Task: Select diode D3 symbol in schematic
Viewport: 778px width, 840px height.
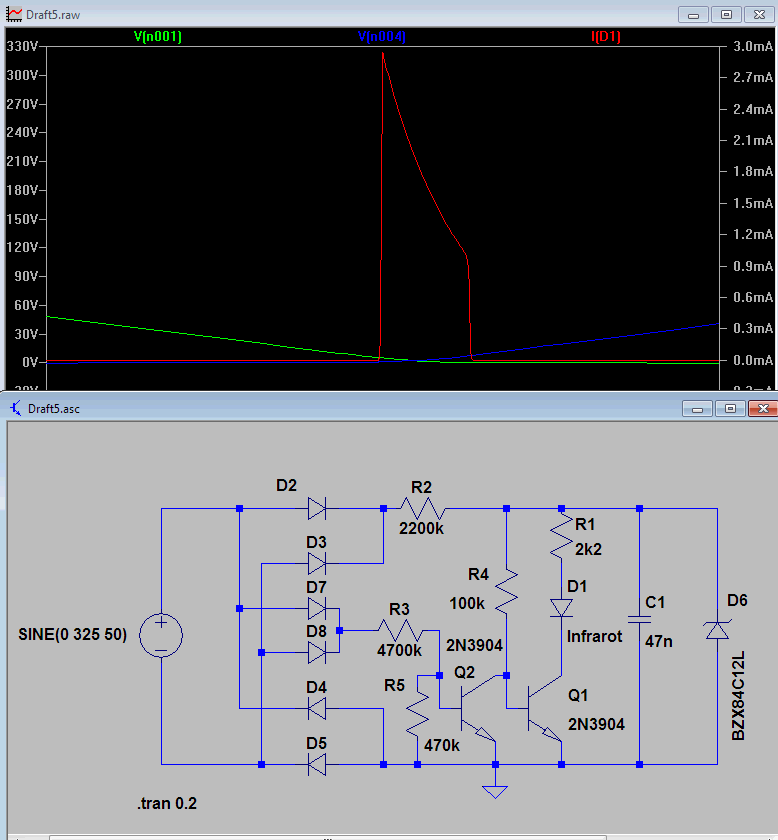Action: (317, 564)
